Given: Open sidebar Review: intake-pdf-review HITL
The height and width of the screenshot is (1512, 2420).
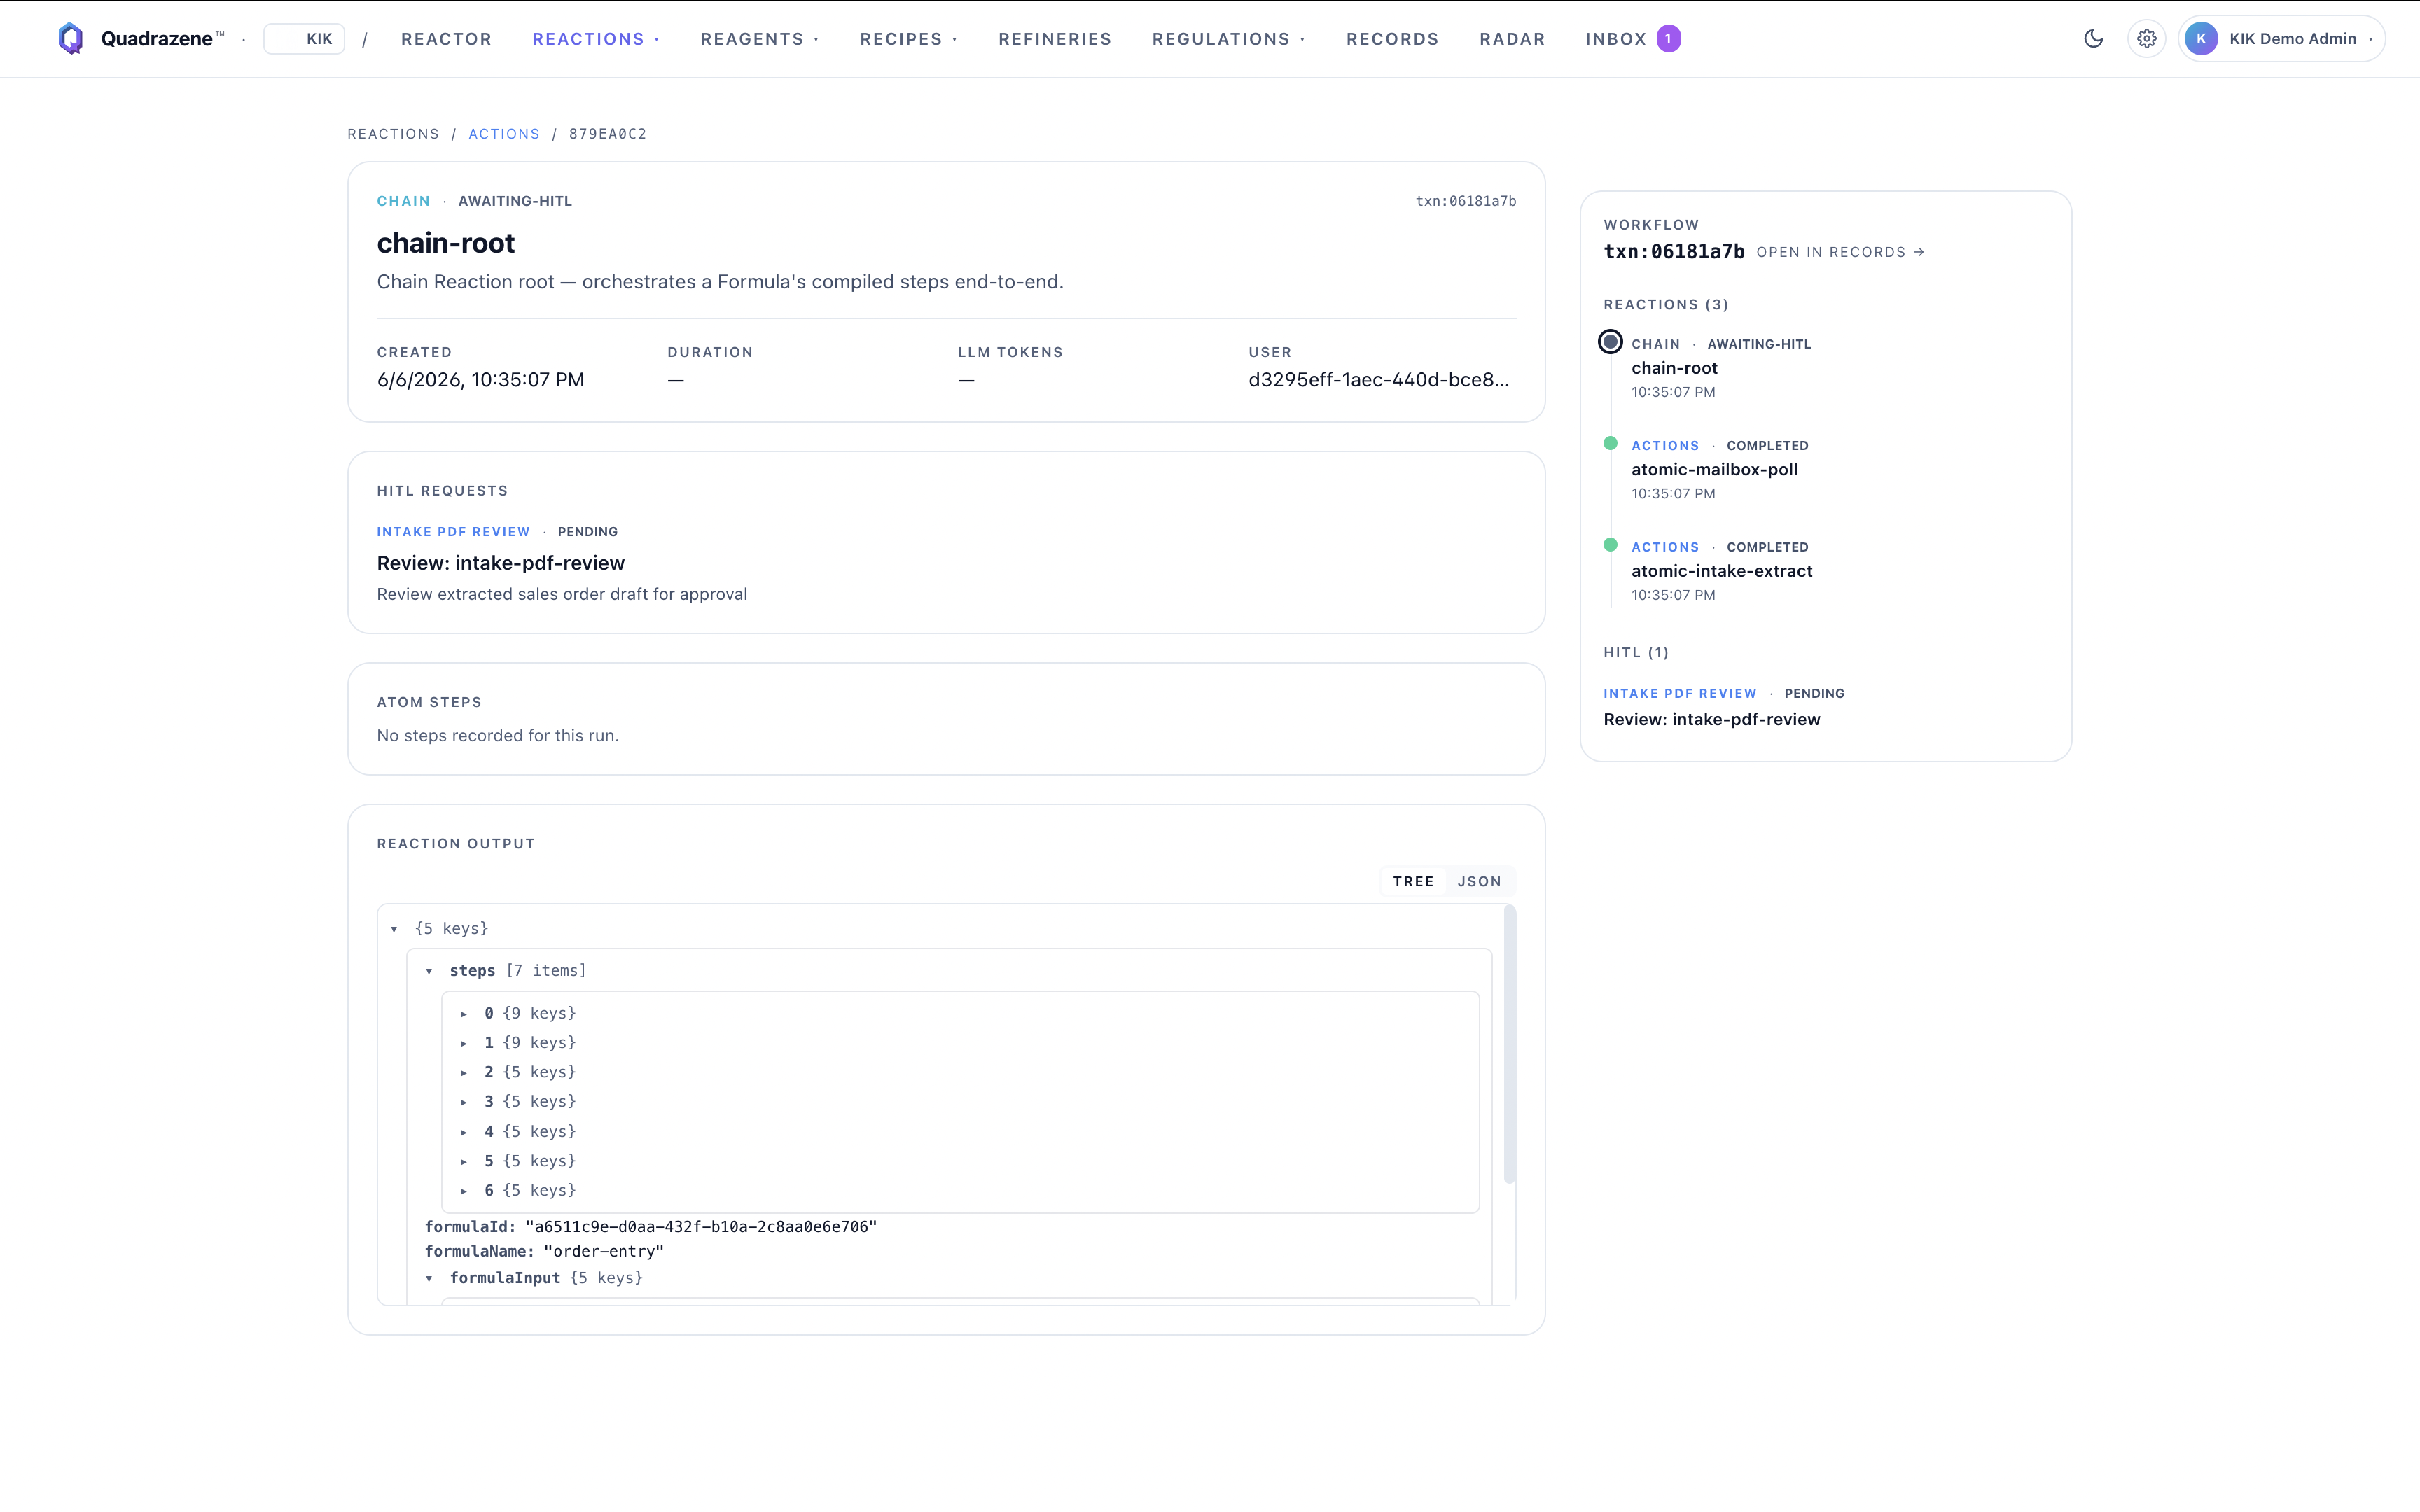Looking at the screenshot, I should (x=1711, y=719).
